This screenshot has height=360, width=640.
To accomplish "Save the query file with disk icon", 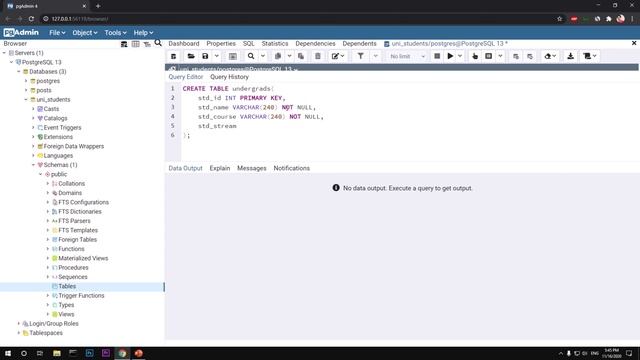I will (x=205, y=56).
